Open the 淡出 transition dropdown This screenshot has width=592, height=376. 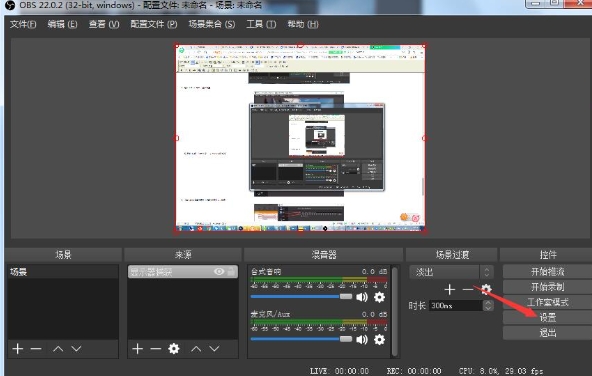tap(451, 272)
